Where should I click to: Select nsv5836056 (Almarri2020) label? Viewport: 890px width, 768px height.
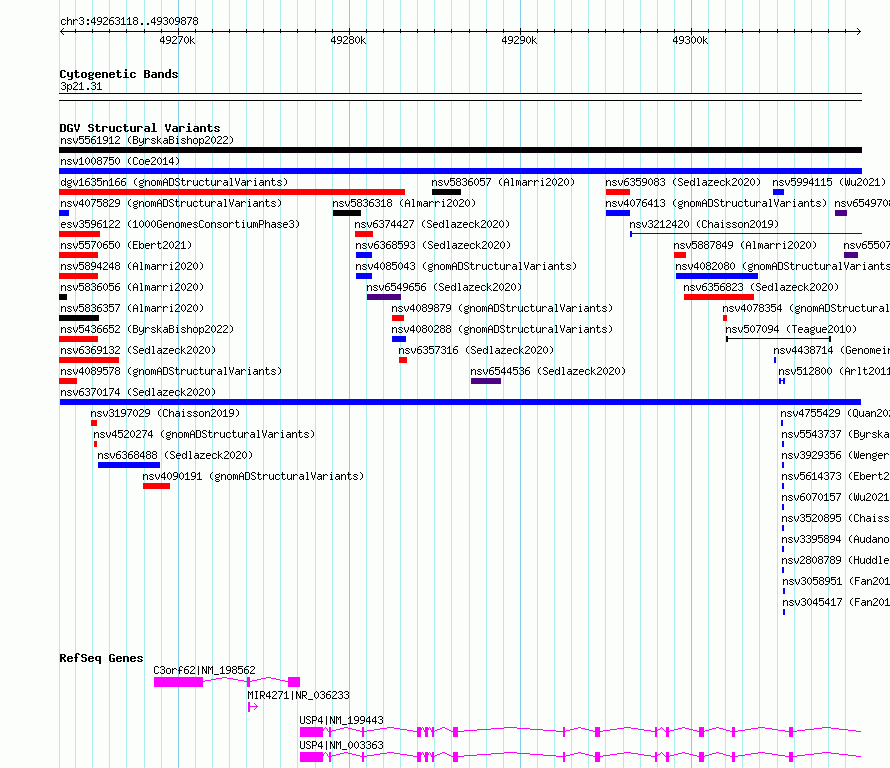pos(132,287)
